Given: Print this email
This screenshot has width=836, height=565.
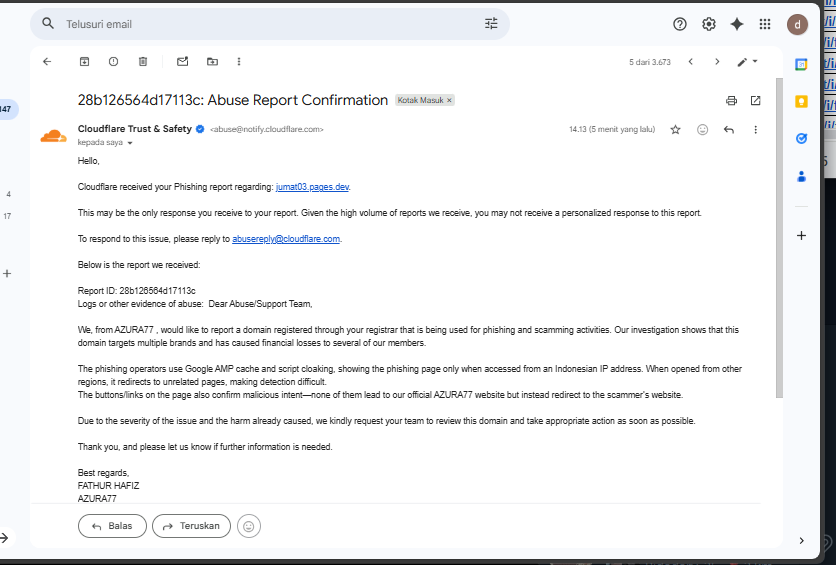Looking at the screenshot, I should pos(732,100).
